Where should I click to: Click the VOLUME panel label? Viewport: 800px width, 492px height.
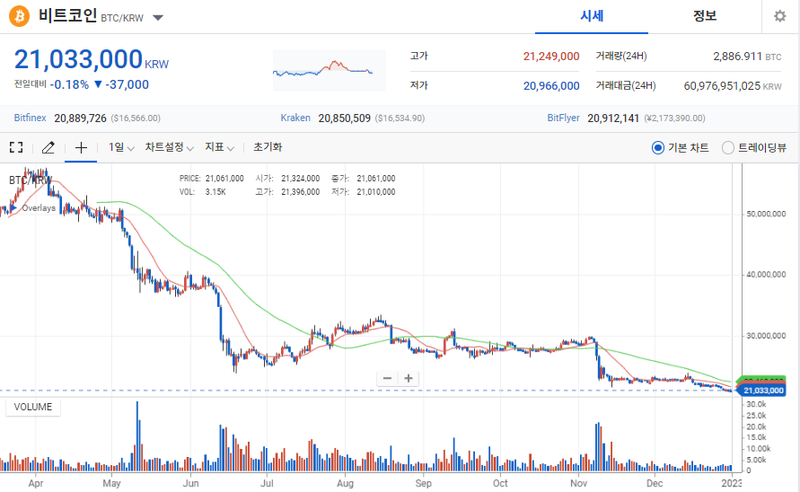[33, 407]
